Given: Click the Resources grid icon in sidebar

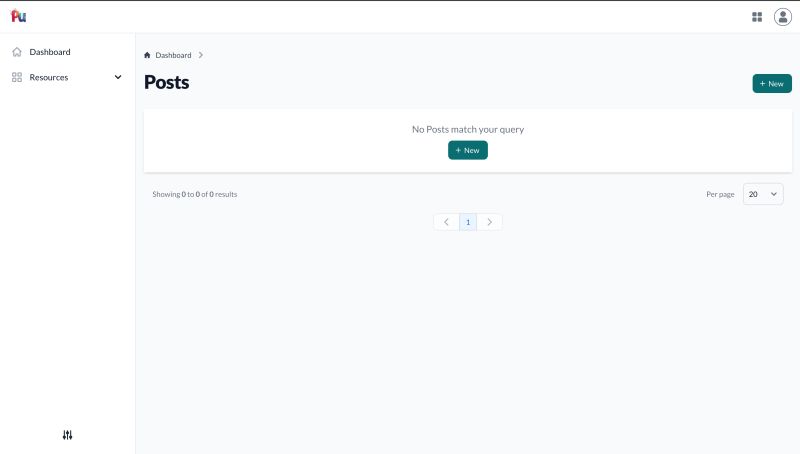Looking at the screenshot, I should pos(17,77).
